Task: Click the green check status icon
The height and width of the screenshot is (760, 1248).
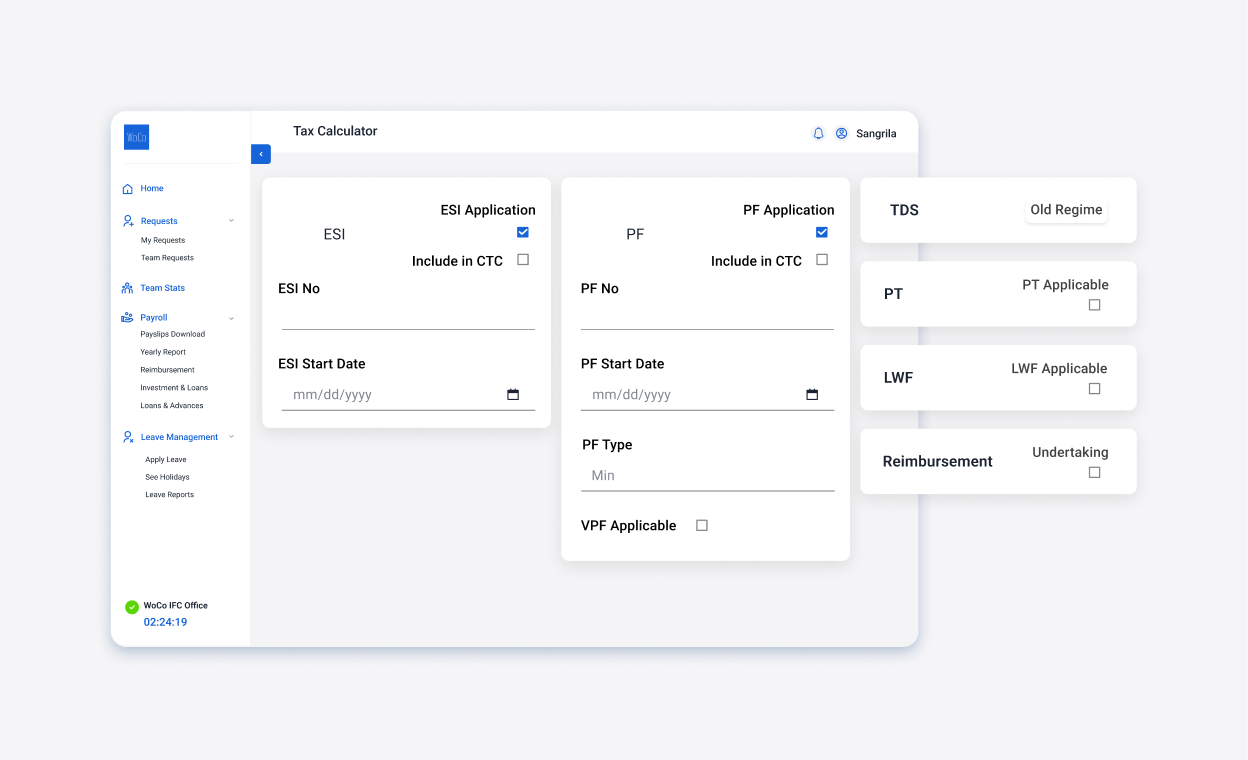Action: pyautogui.click(x=131, y=607)
